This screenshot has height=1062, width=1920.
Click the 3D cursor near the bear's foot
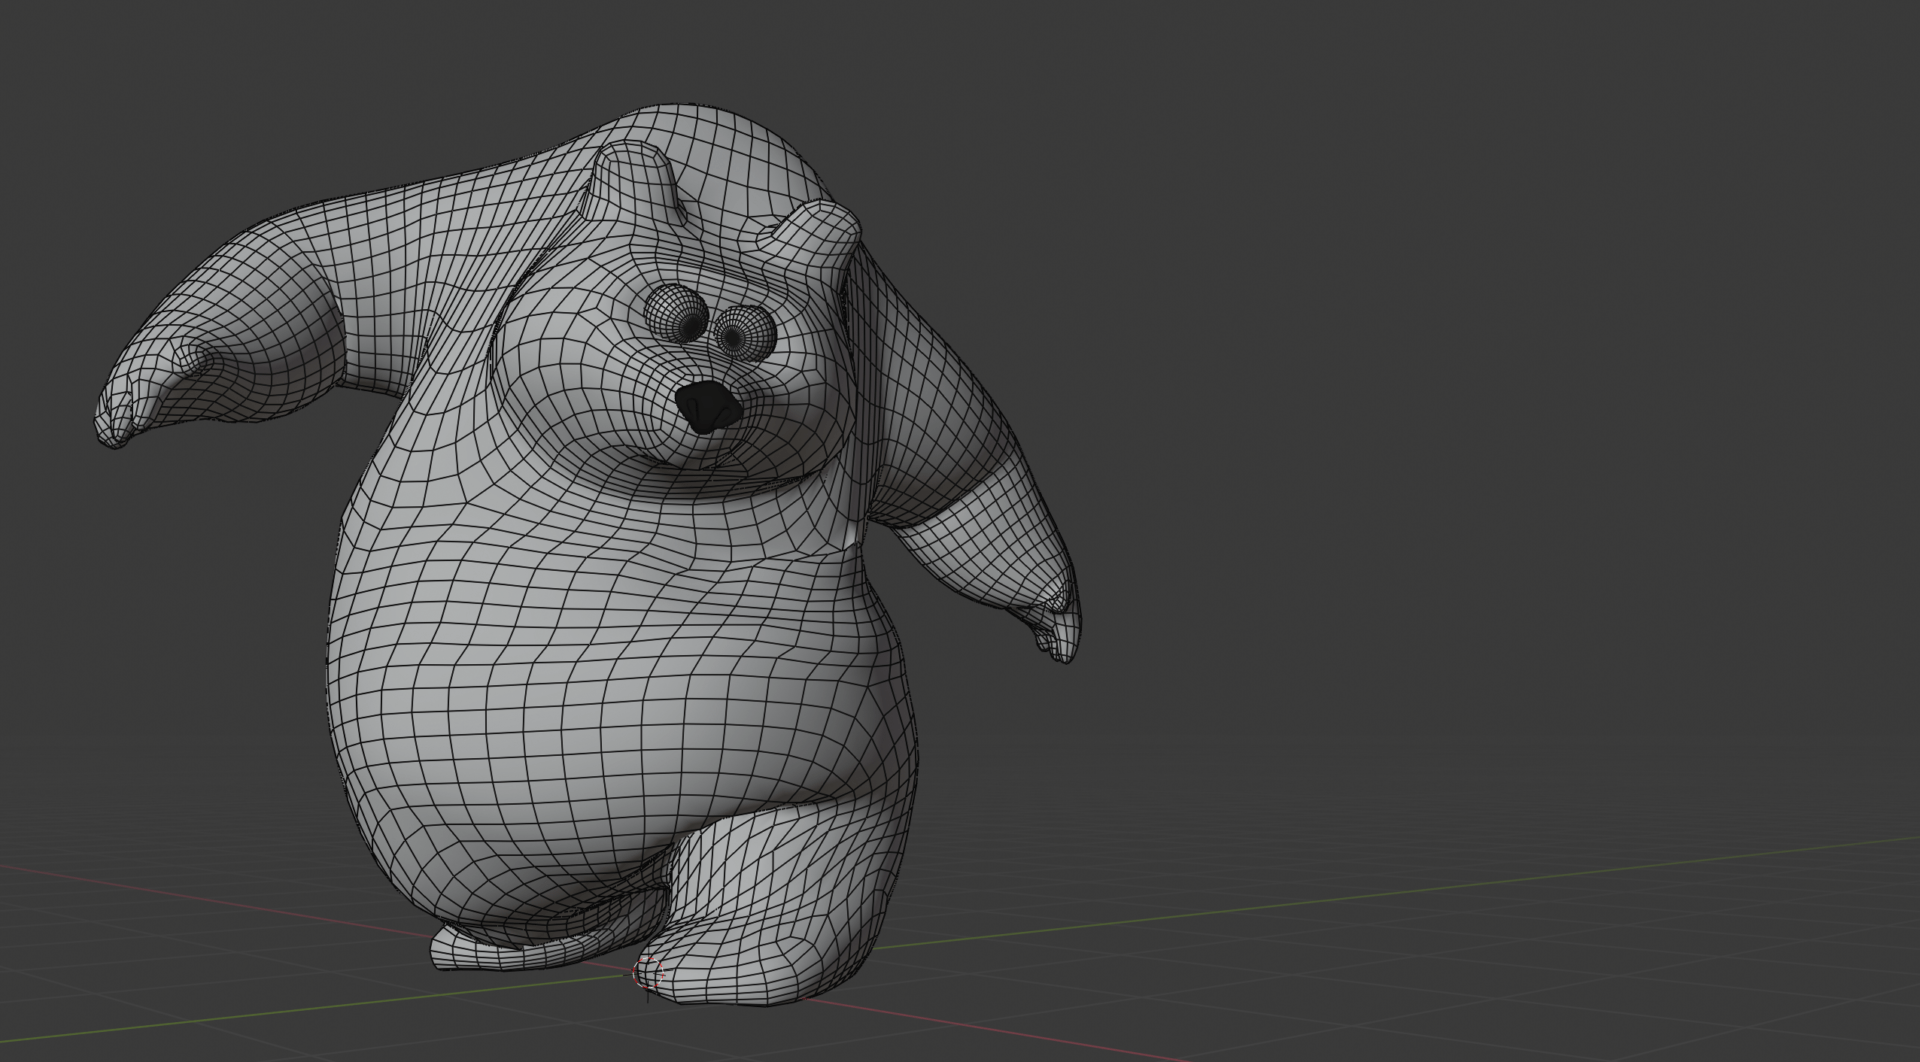pos(650,971)
